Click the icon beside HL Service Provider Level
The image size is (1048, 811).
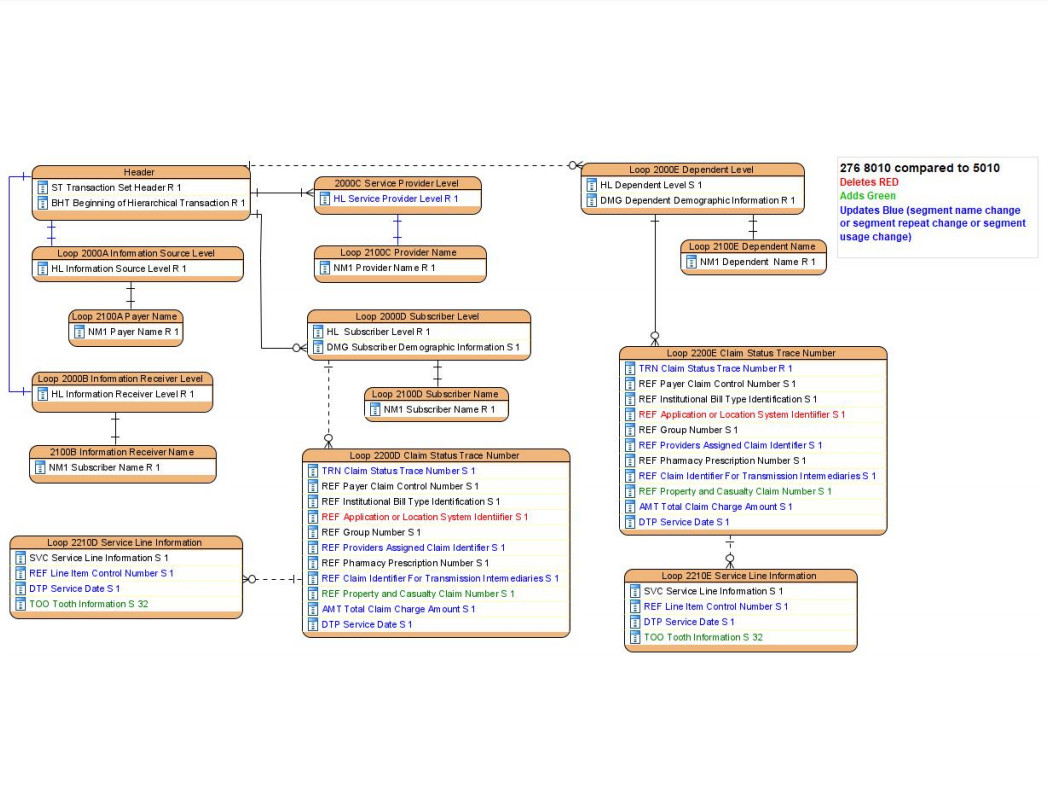pos(324,199)
